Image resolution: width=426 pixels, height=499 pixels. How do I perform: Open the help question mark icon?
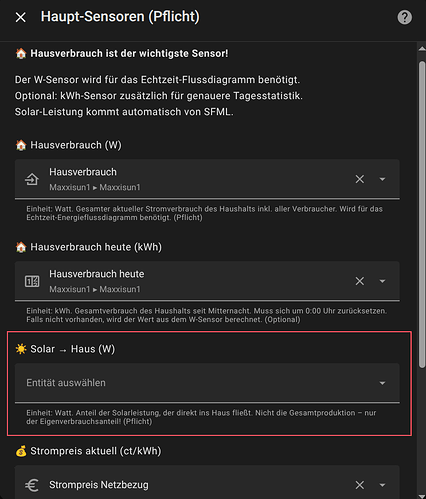(x=405, y=17)
